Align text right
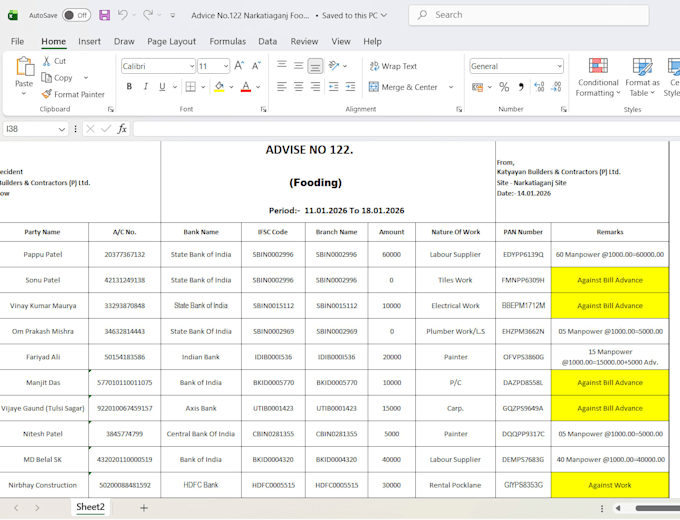680x520 pixels. 315,87
